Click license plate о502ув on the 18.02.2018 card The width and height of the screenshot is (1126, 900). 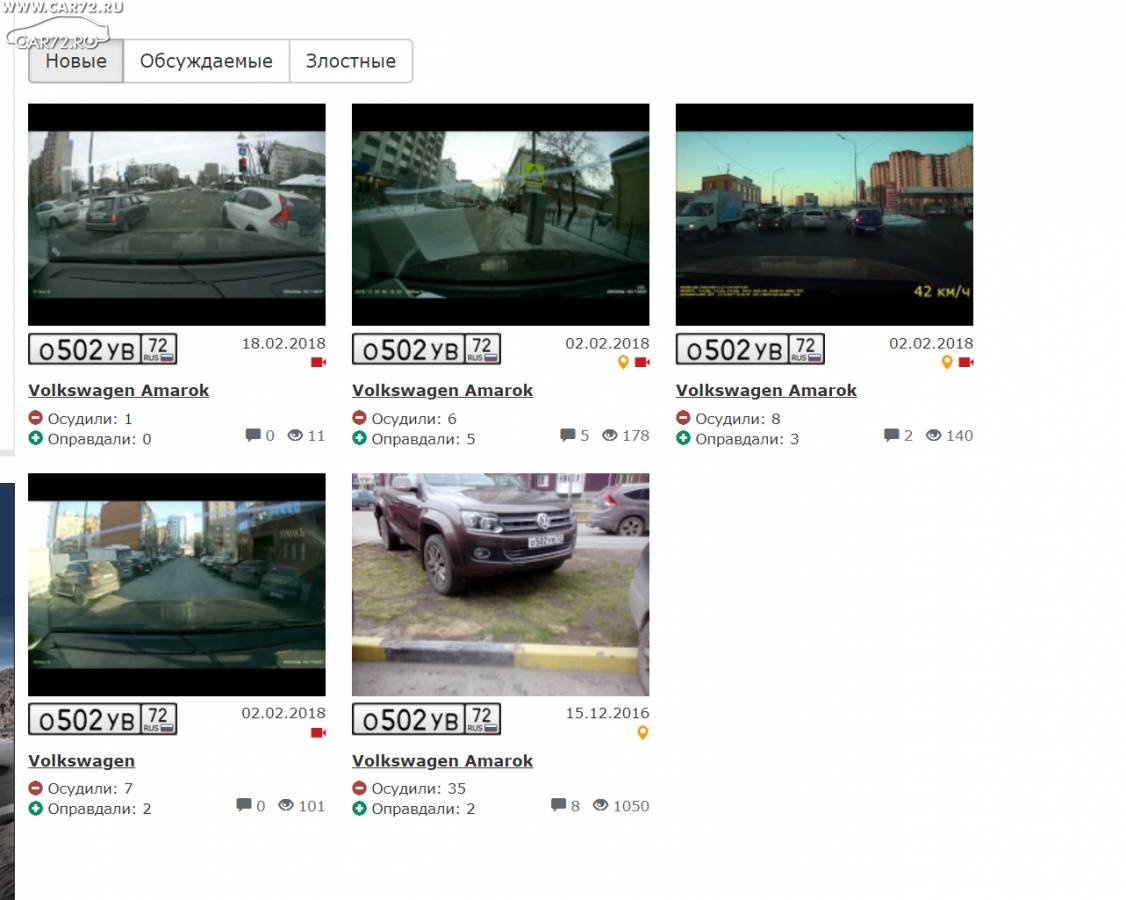(x=103, y=349)
